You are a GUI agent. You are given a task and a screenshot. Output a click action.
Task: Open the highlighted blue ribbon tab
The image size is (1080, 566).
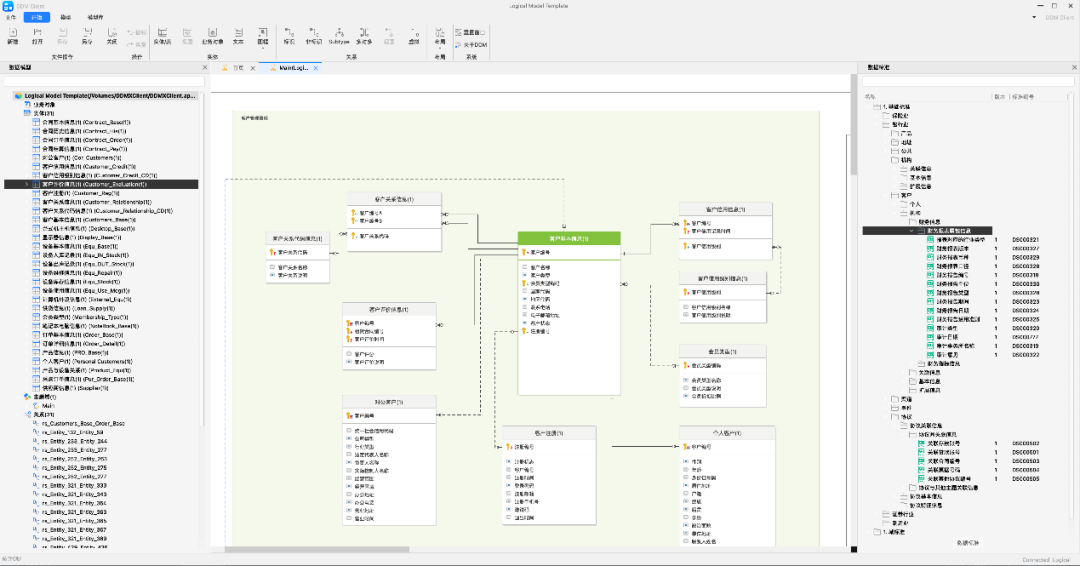click(x=37, y=17)
